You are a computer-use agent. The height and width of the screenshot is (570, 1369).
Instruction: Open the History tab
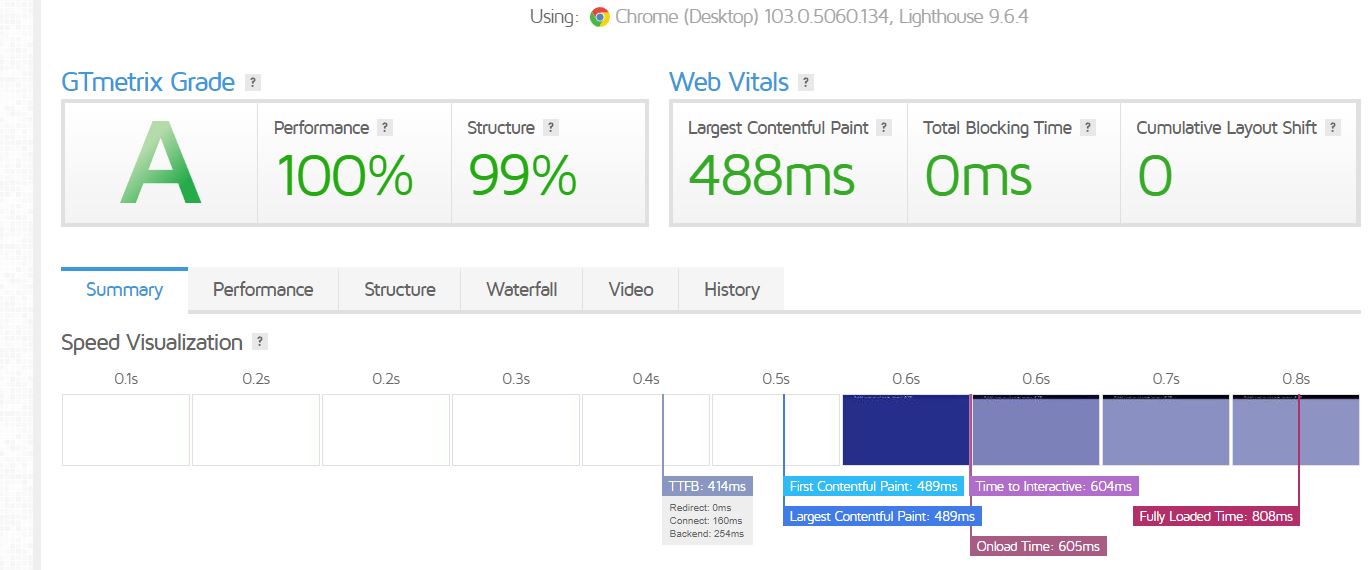731,290
